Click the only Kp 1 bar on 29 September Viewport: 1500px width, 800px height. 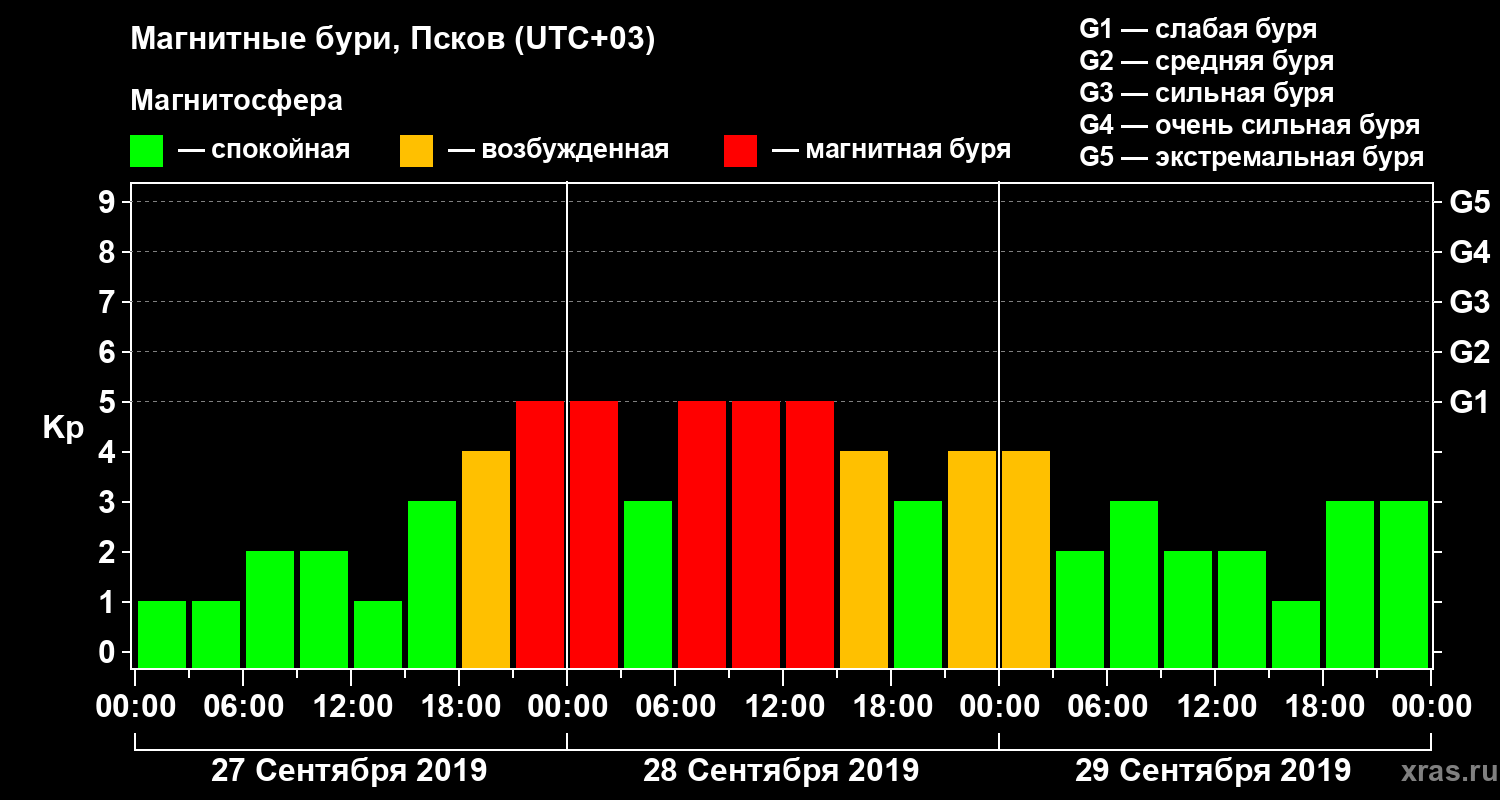click(1296, 634)
